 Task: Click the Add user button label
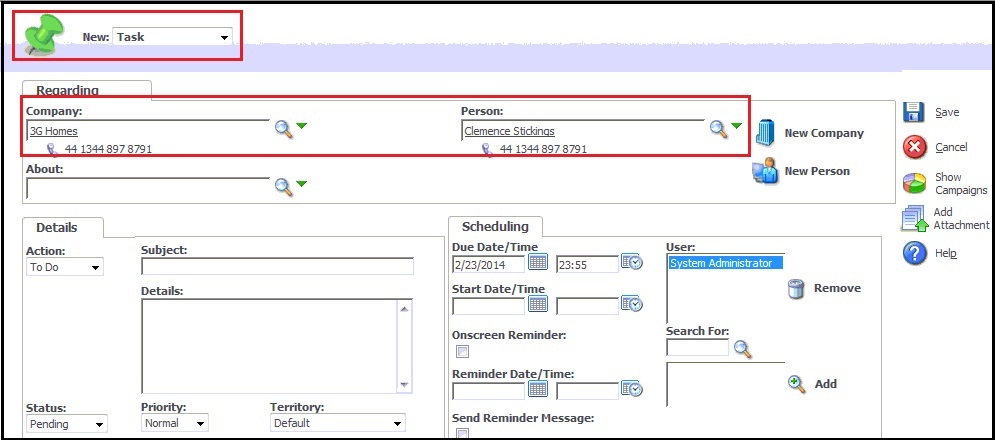coord(826,384)
